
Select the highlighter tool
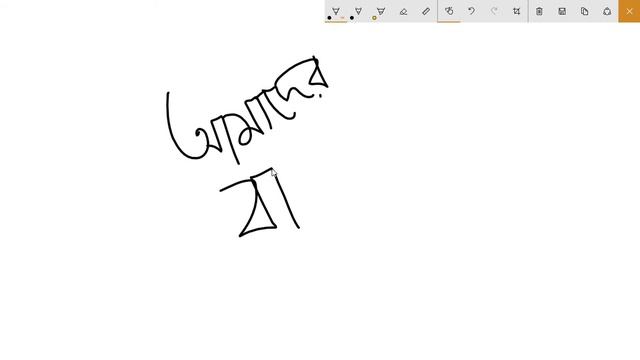(381, 11)
